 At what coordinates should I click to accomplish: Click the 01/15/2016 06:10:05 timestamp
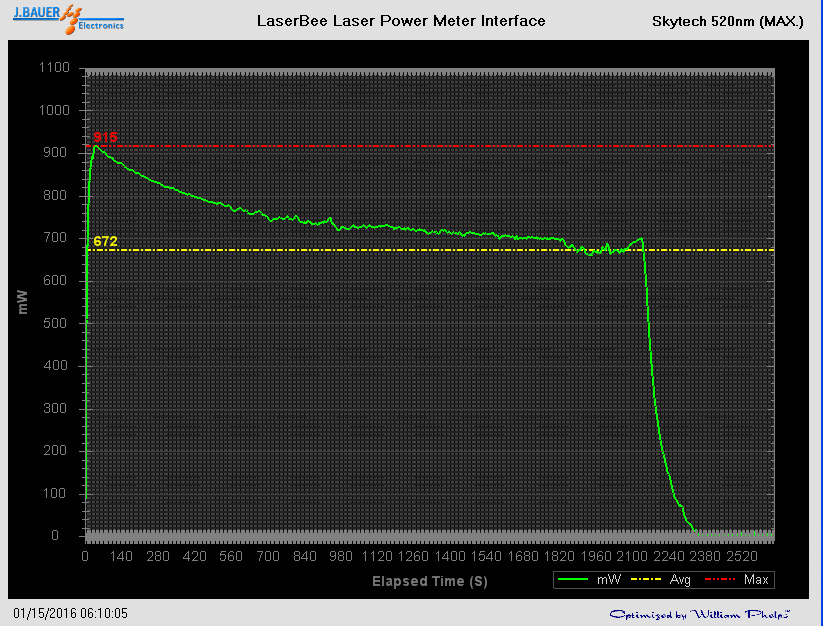click(70, 613)
